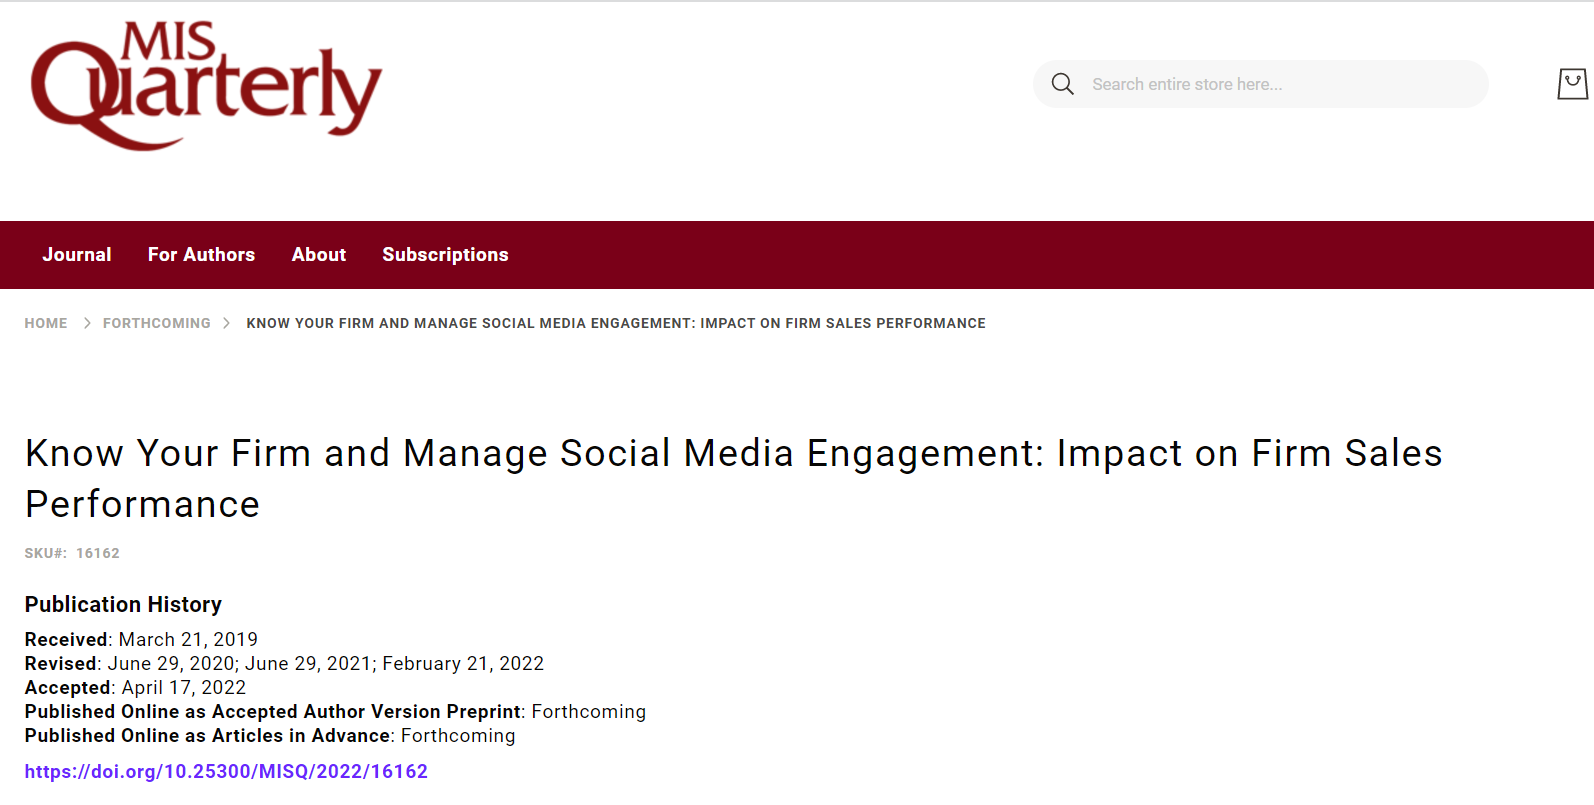Click the Accepted Author Version Preprint line
The height and width of the screenshot is (805, 1594).
[x=335, y=711]
